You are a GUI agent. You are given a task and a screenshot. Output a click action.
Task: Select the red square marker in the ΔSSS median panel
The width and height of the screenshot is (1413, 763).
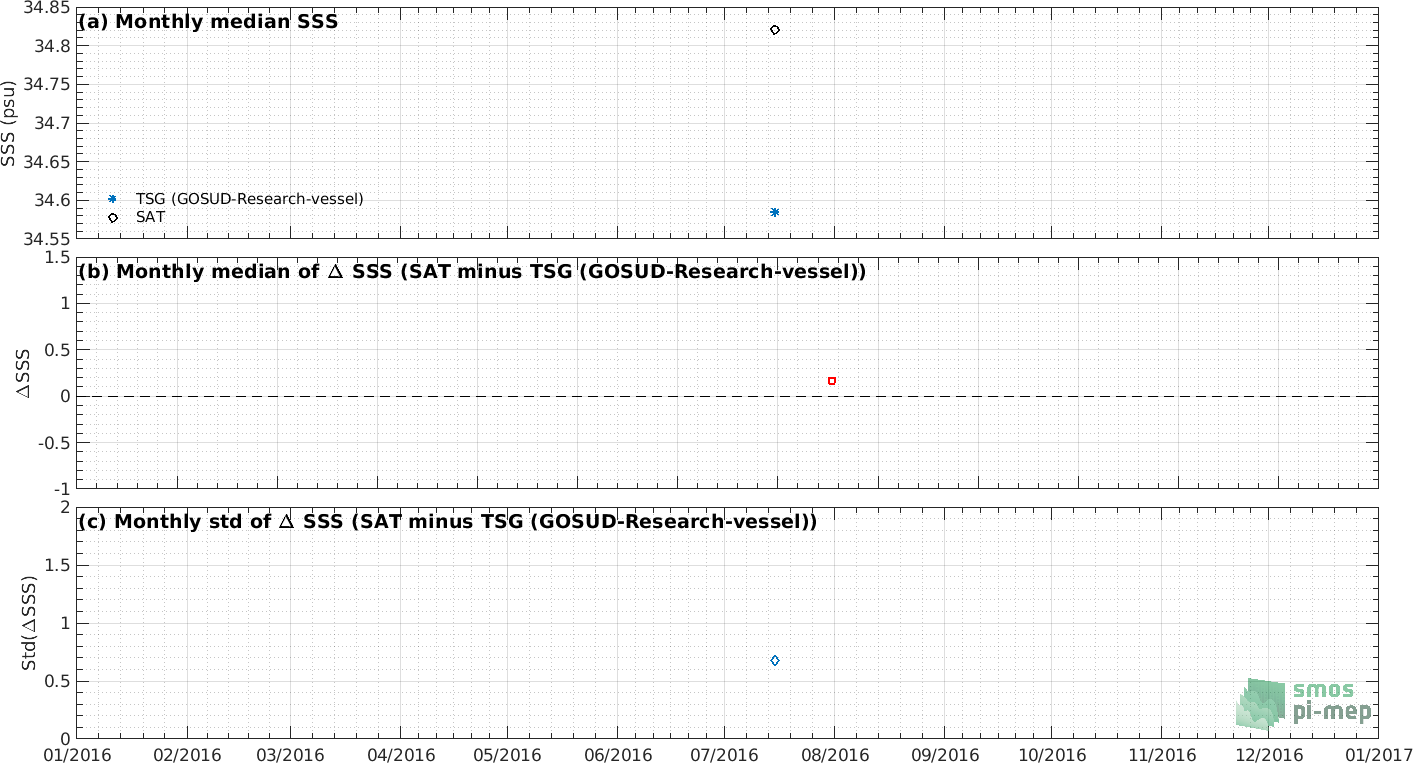832,381
